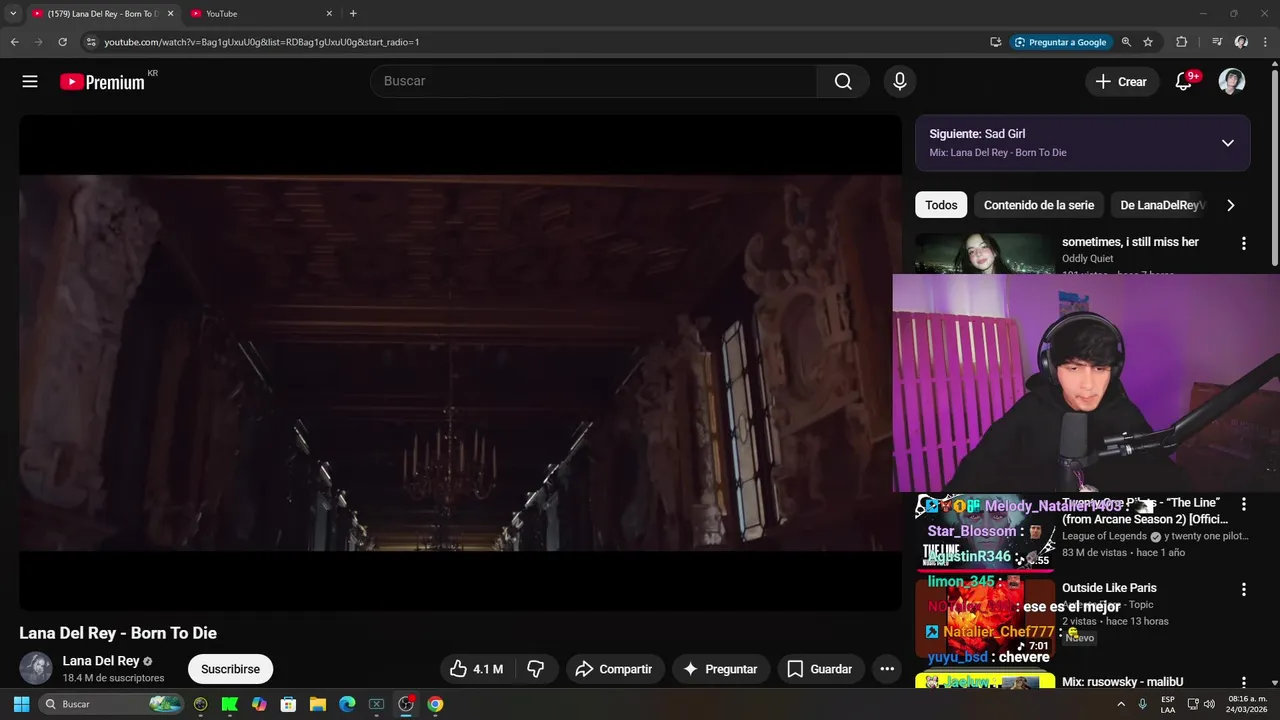The width and height of the screenshot is (1280, 720).
Task: Close the second YouTube tab
Action: pos(329,14)
